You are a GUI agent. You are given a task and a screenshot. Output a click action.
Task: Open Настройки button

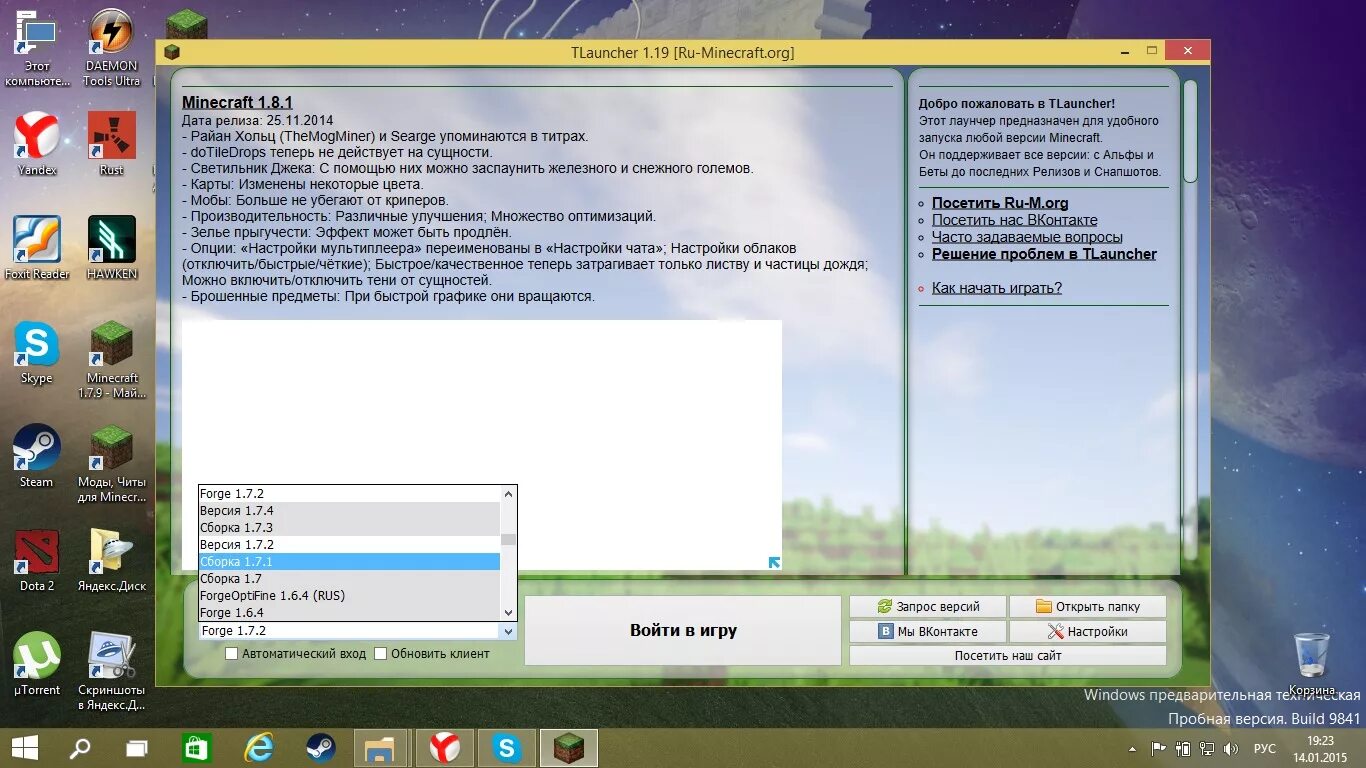point(1088,632)
